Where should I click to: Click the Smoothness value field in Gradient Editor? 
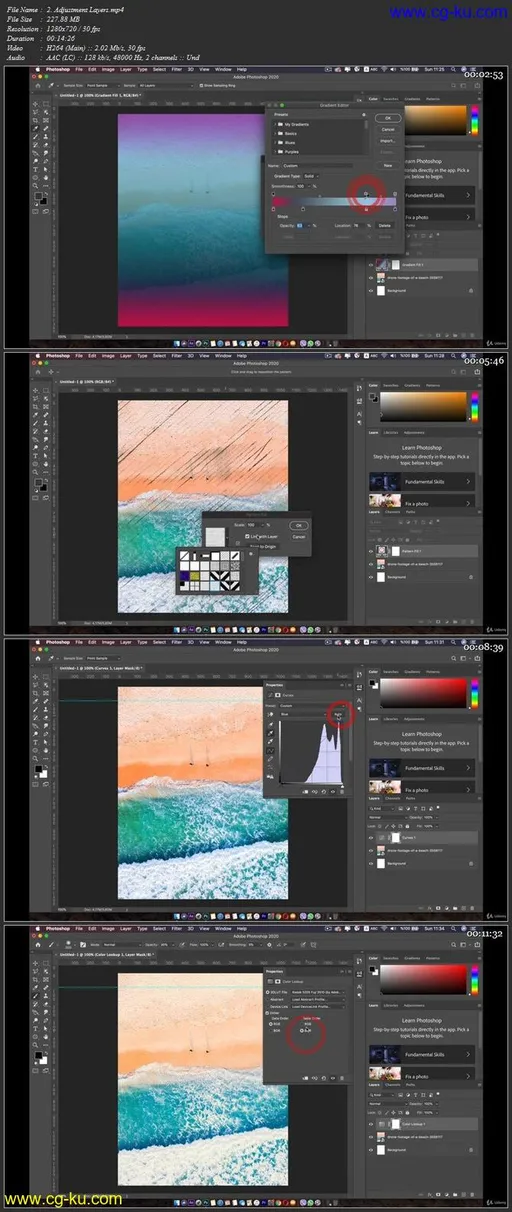pyautogui.click(x=301, y=186)
